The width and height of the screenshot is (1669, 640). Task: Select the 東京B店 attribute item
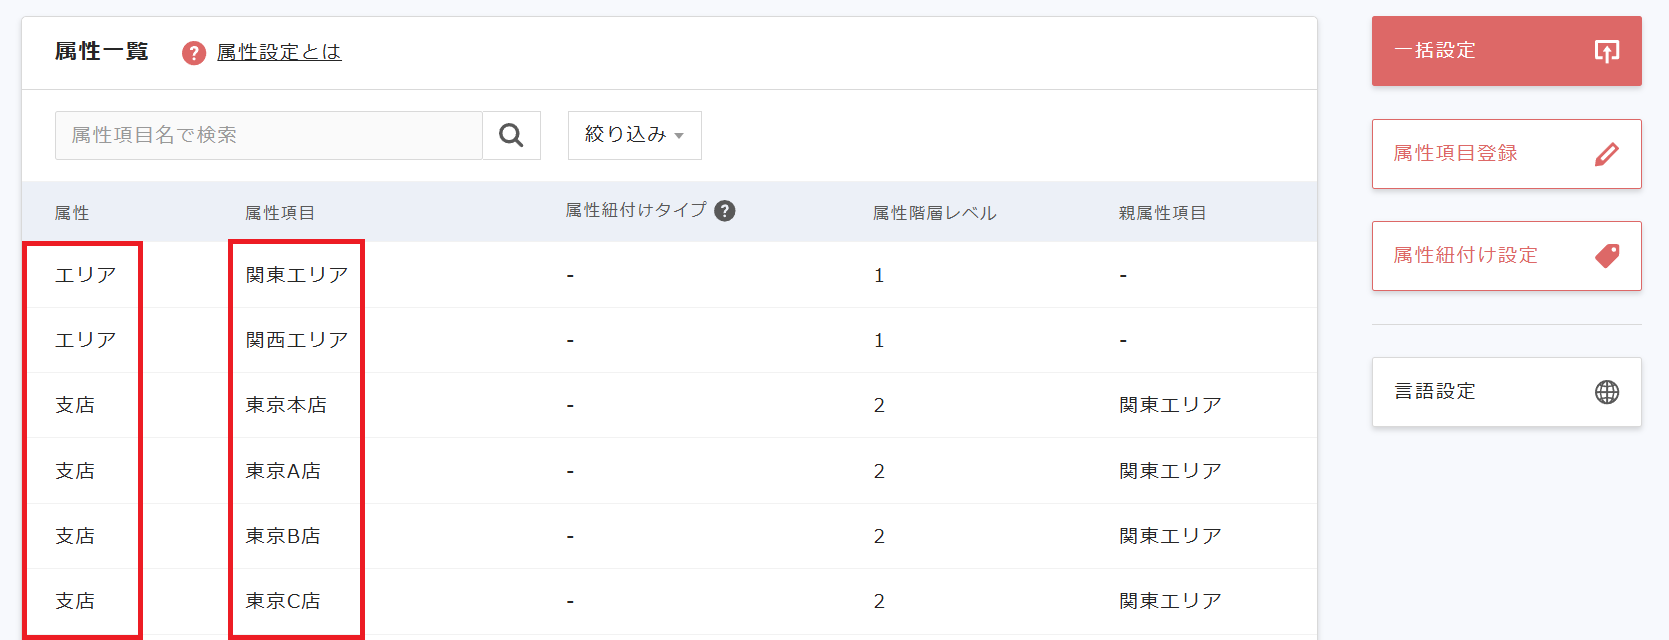pos(283,536)
